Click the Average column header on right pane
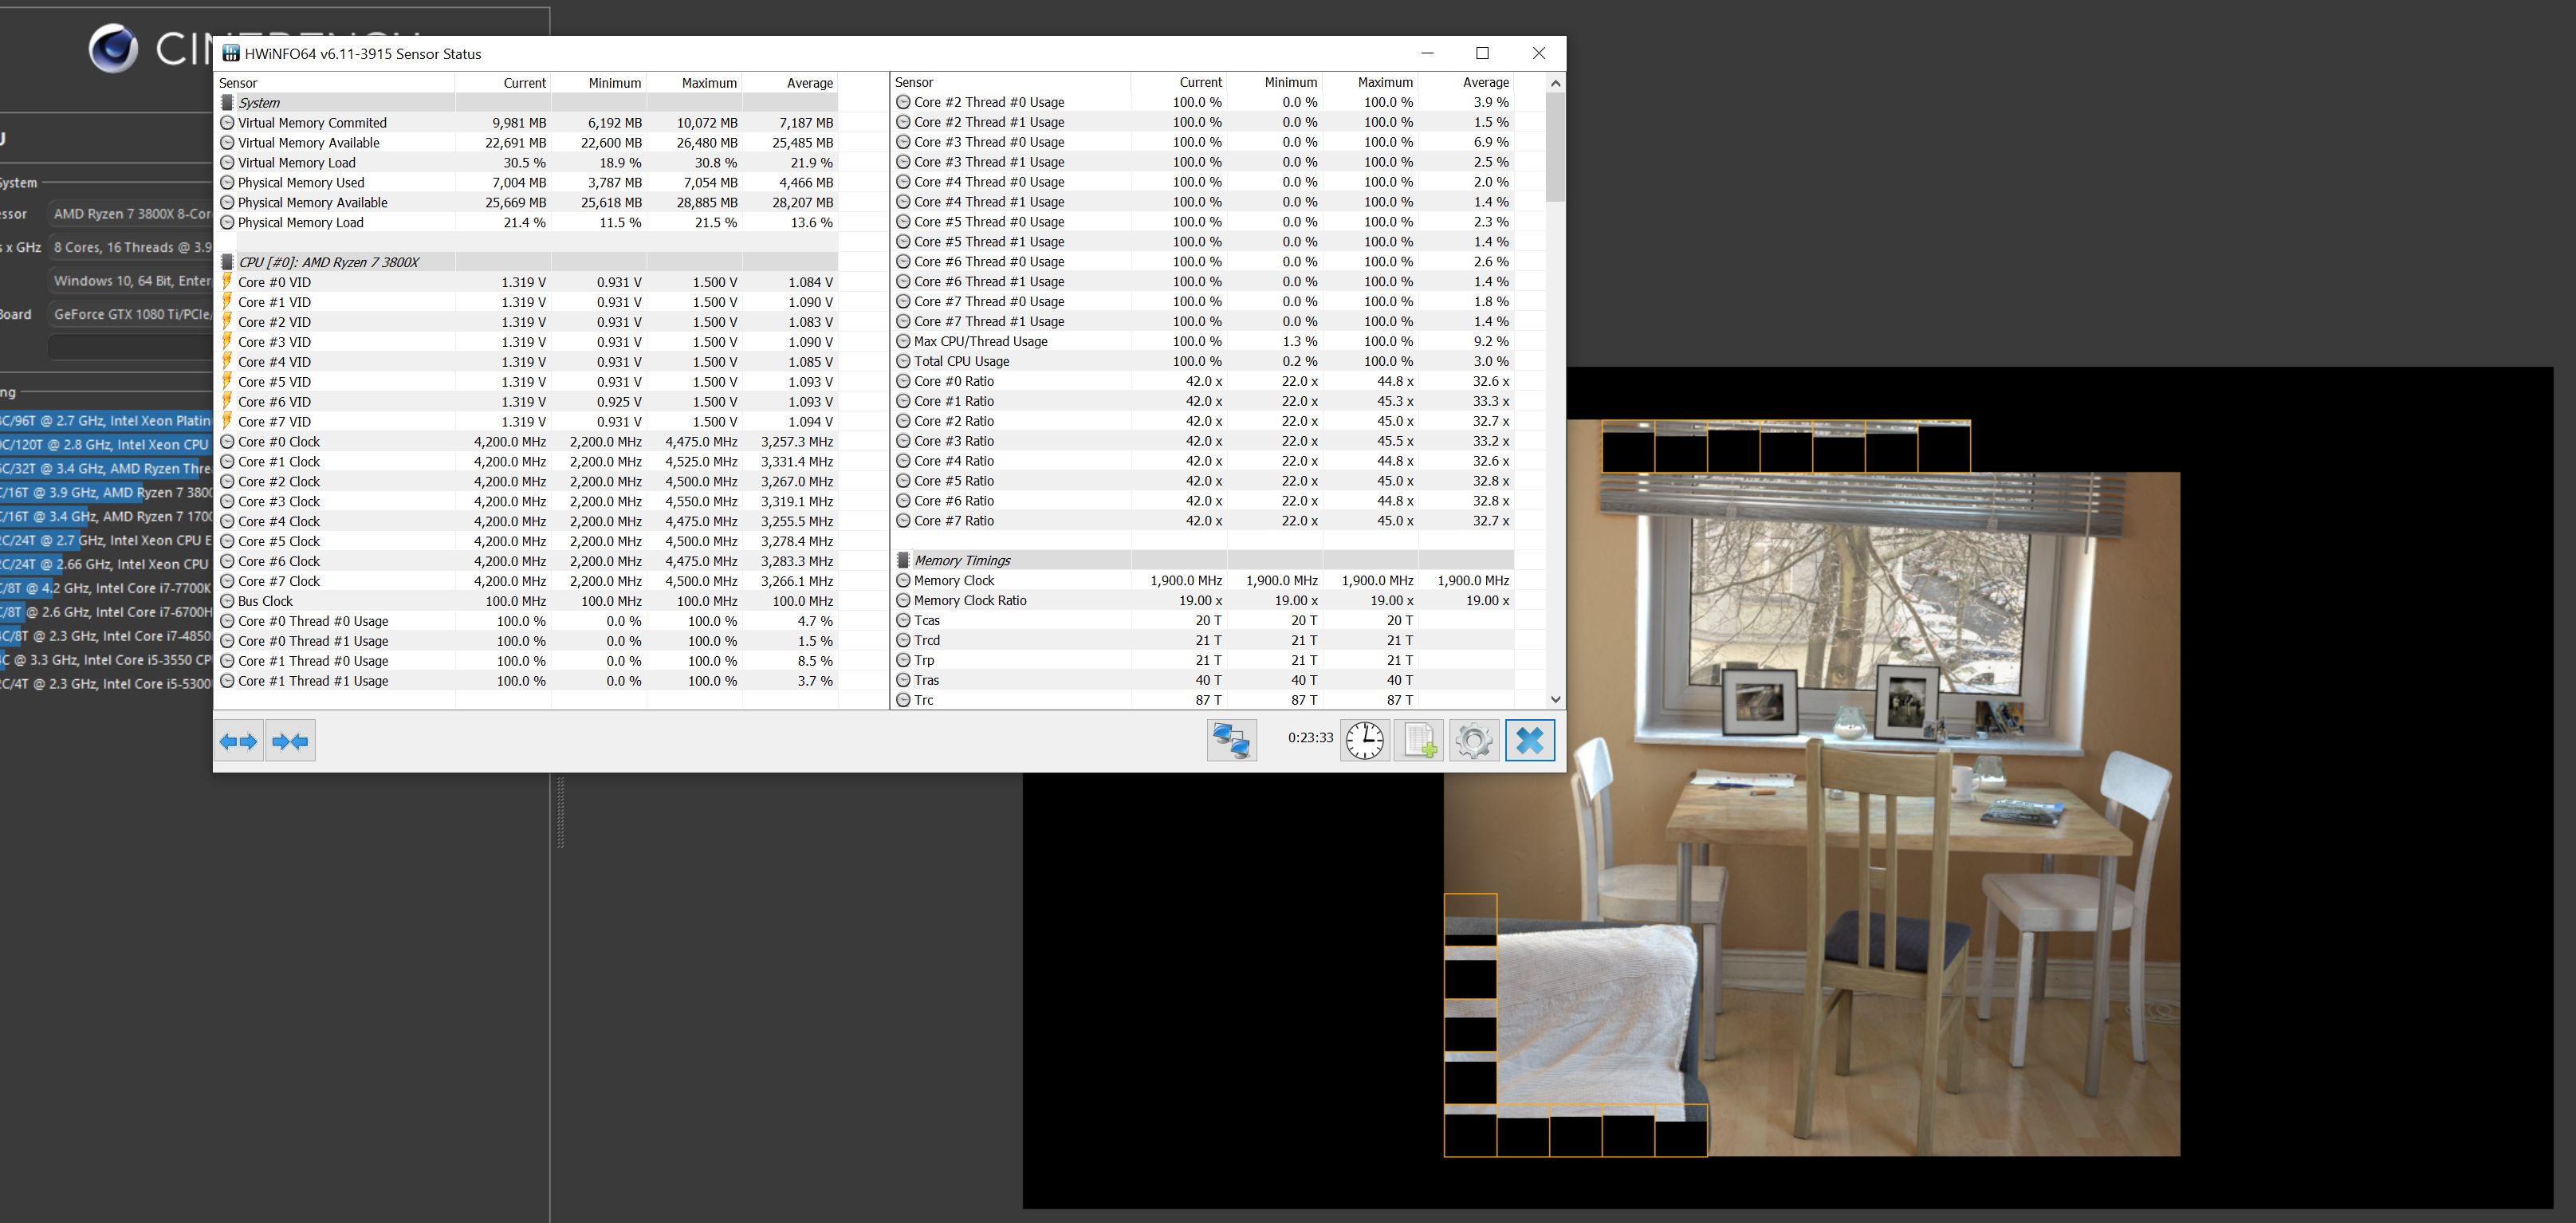The width and height of the screenshot is (2576, 1223). coord(1484,82)
